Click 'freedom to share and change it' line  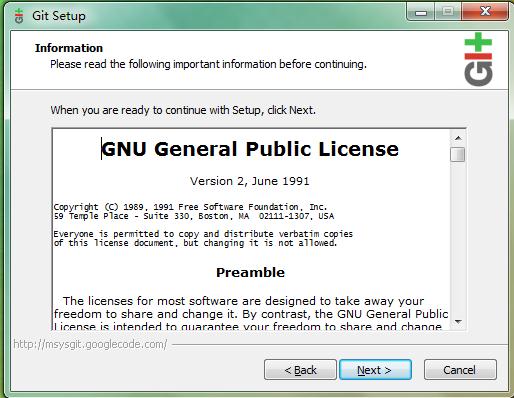251,314
